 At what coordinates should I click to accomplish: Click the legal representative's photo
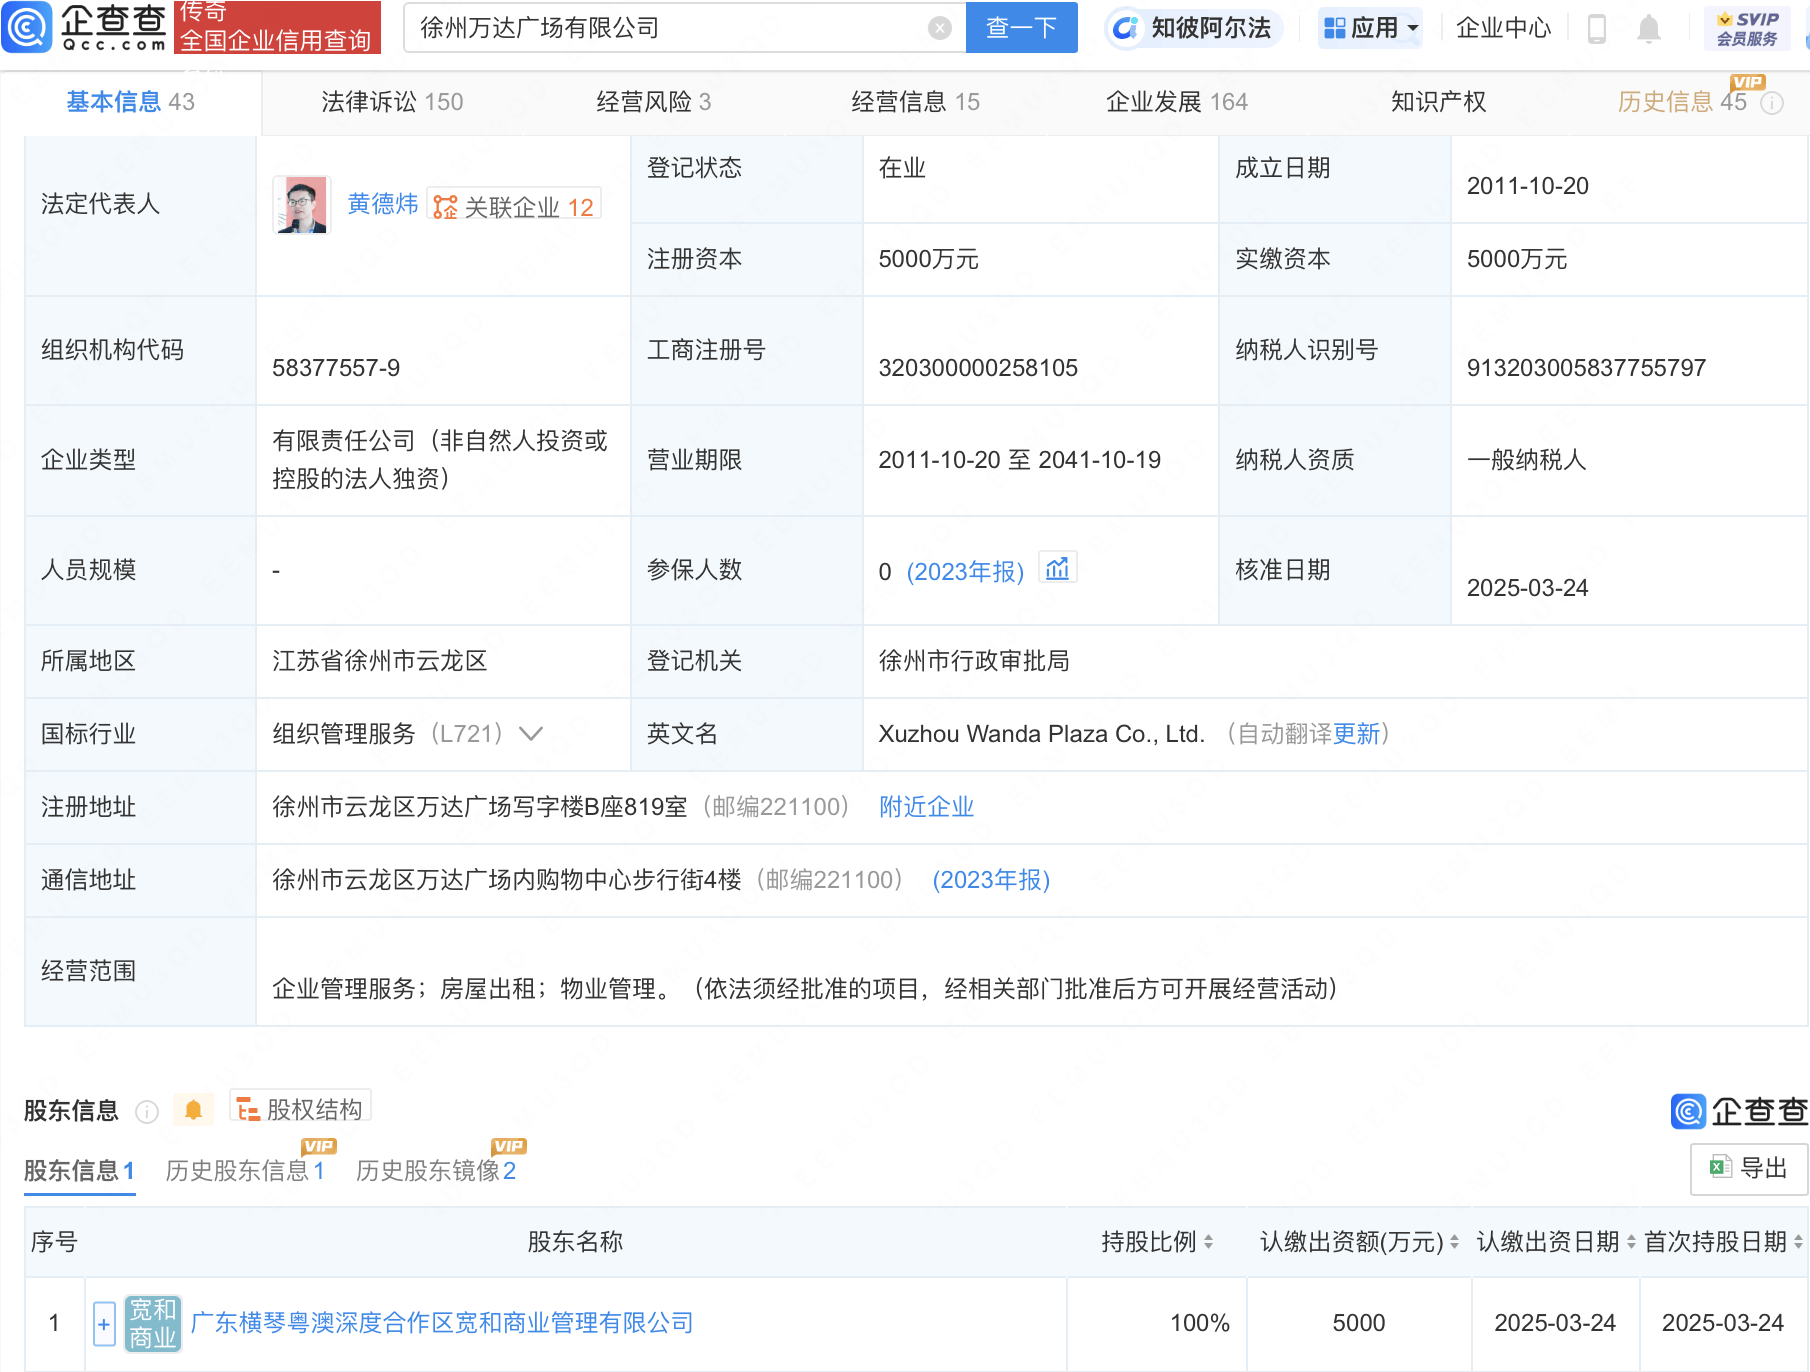coord(301,205)
